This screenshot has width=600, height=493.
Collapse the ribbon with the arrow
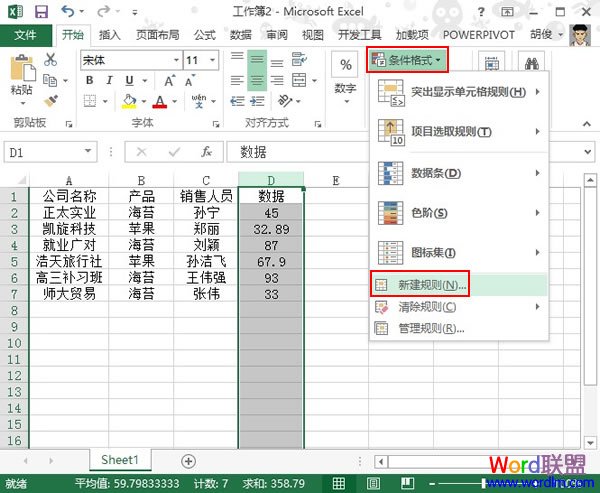[x=587, y=124]
